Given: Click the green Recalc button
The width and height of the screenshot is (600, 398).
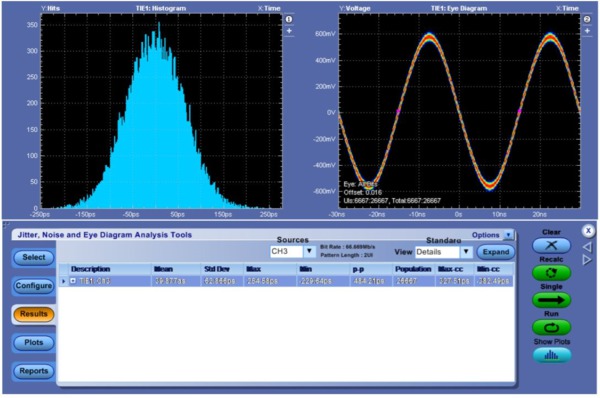Looking at the screenshot, I should (551, 272).
